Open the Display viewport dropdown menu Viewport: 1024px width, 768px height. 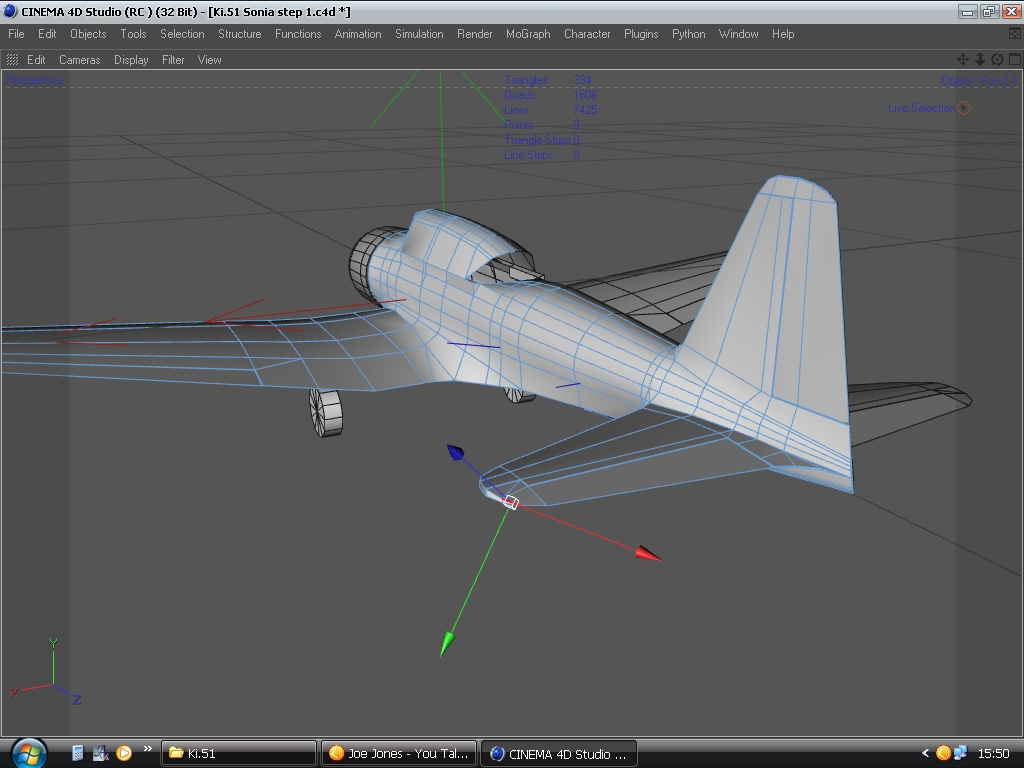point(131,60)
